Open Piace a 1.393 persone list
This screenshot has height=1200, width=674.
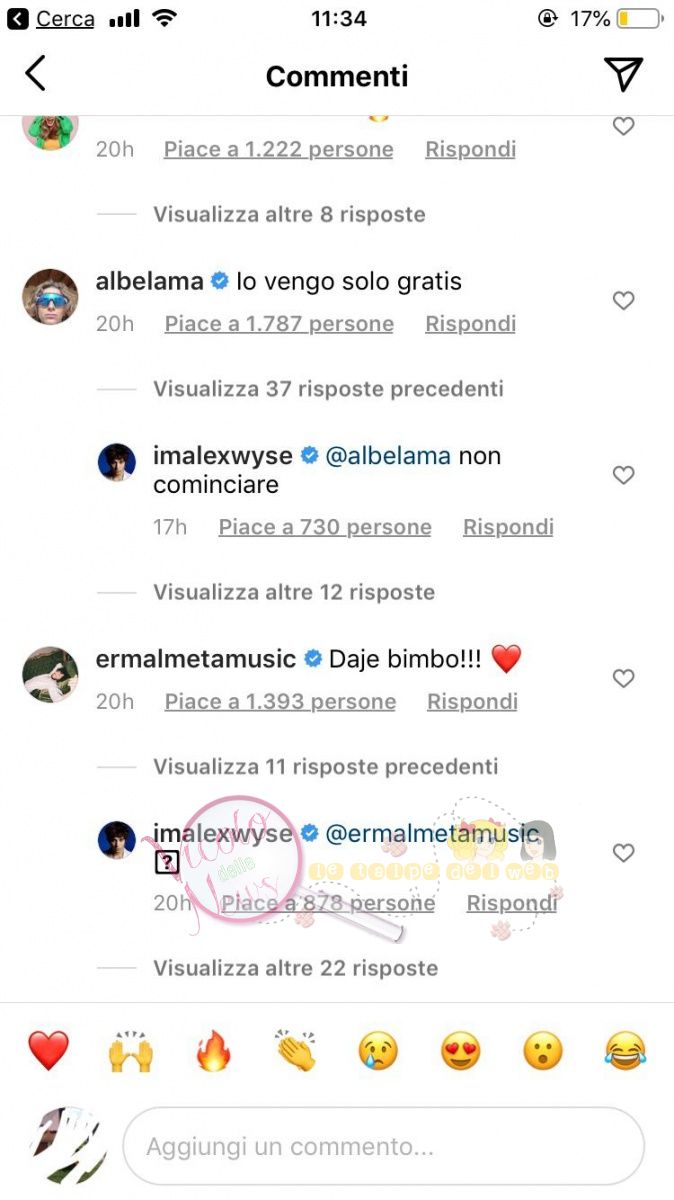[x=280, y=702]
